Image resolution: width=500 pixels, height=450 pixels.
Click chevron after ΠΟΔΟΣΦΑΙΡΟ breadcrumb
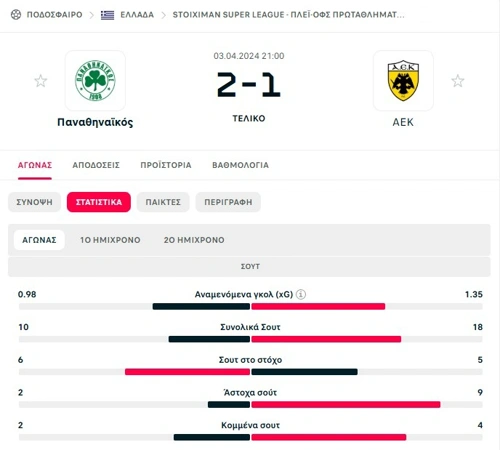pyautogui.click(x=92, y=15)
